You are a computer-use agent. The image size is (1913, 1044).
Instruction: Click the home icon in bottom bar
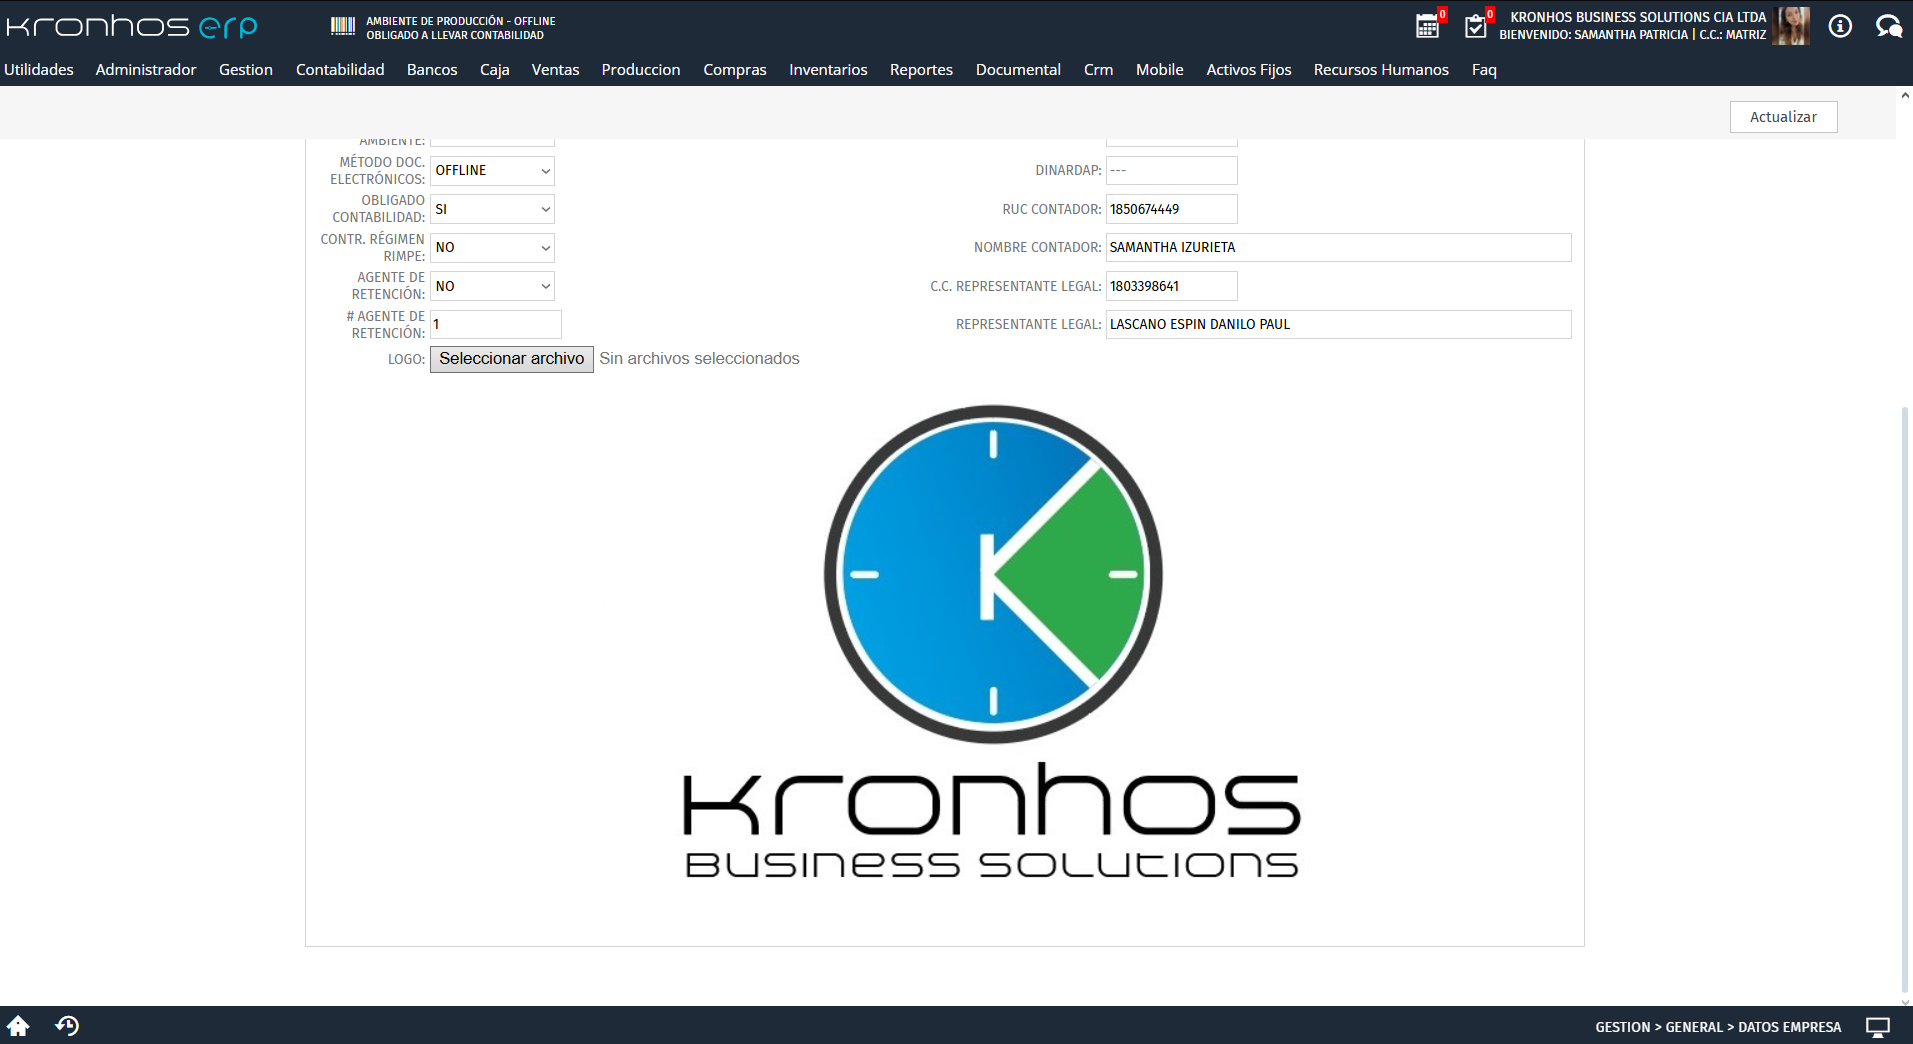18,1026
